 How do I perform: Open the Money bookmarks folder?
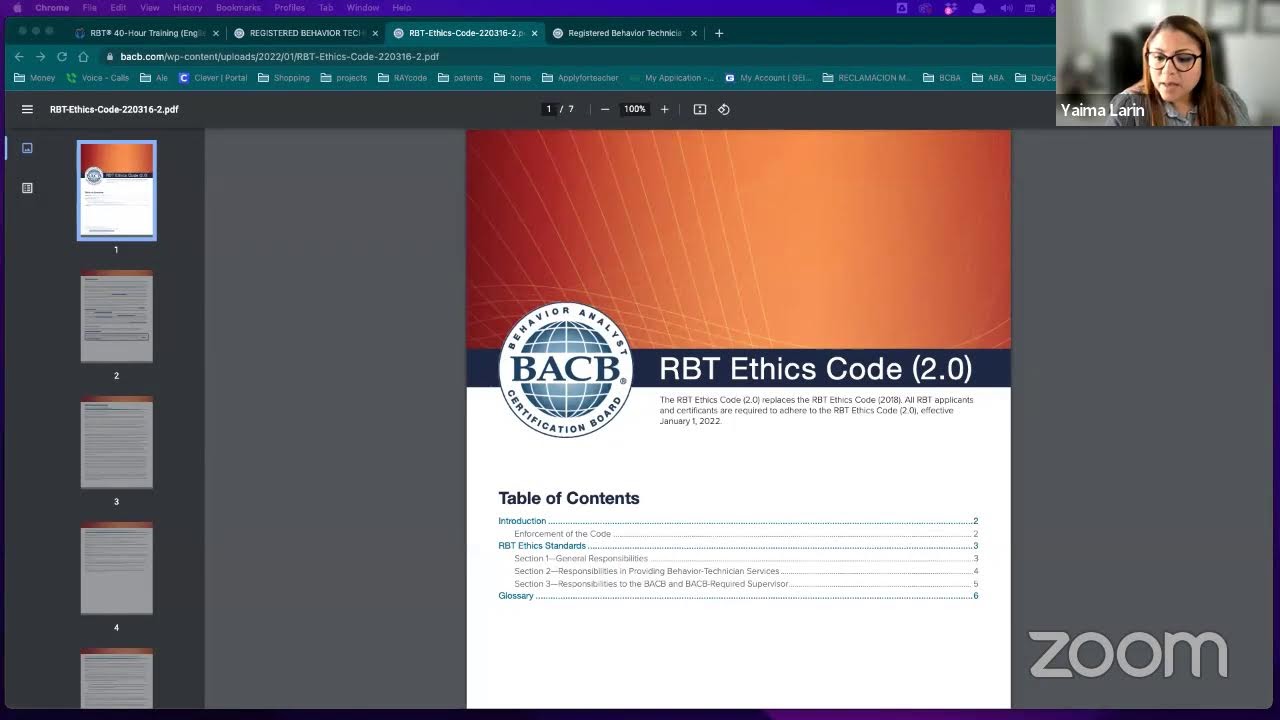(35, 78)
